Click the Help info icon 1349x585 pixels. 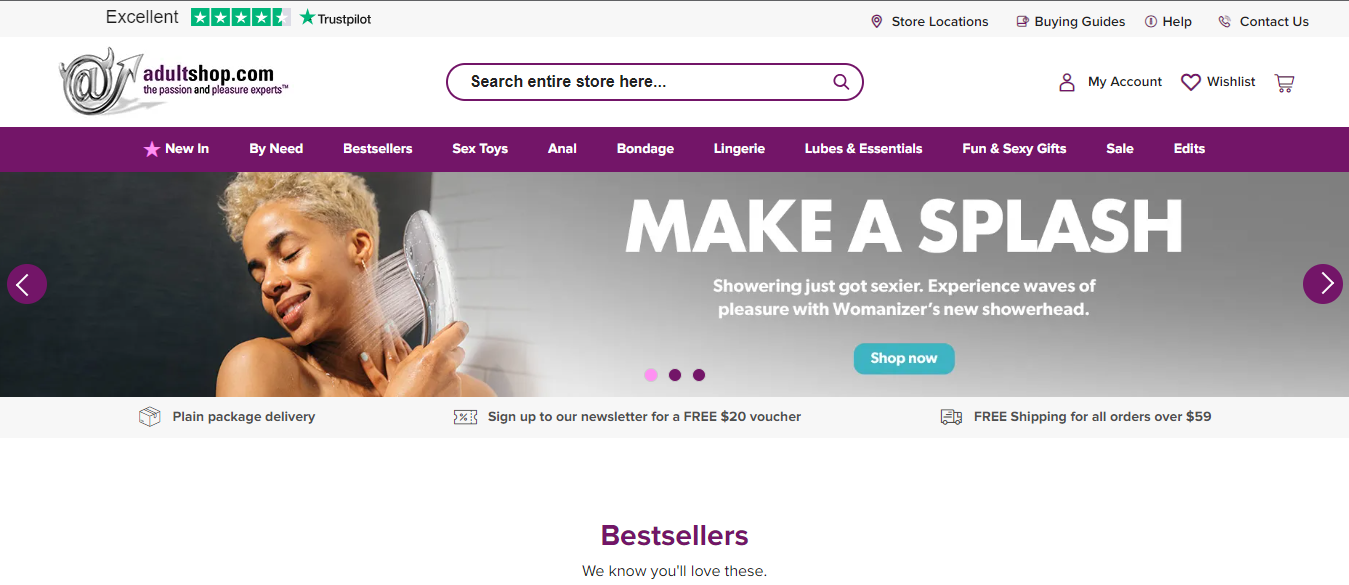tap(1151, 21)
